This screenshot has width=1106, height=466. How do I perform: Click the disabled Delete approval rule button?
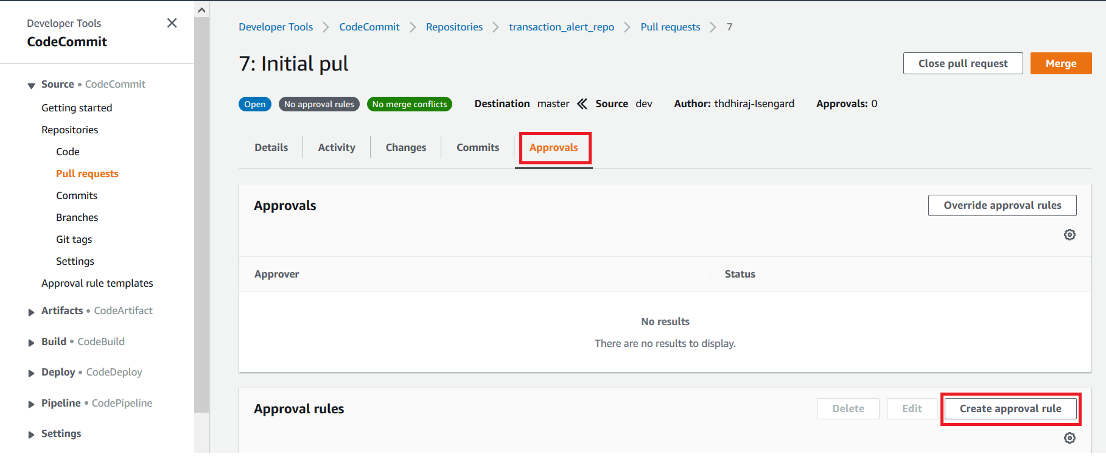[849, 409]
